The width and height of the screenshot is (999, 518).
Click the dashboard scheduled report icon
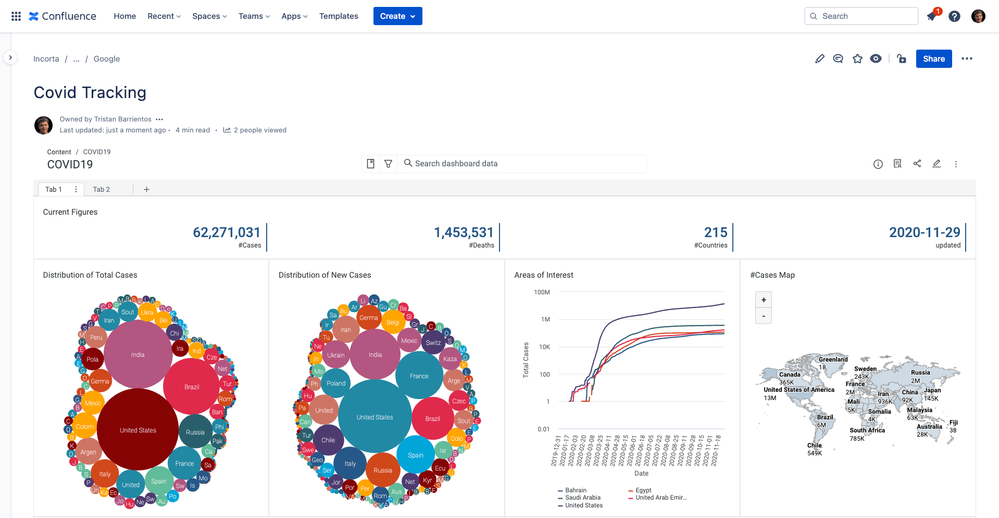point(897,164)
